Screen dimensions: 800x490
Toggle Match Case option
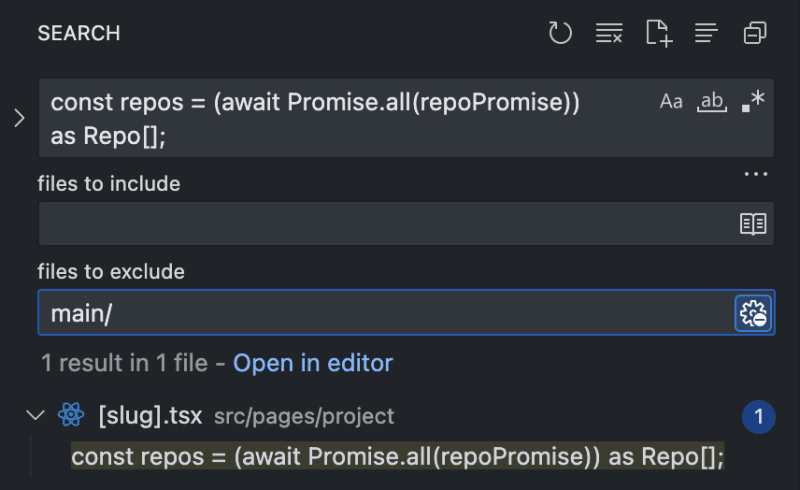[671, 102]
